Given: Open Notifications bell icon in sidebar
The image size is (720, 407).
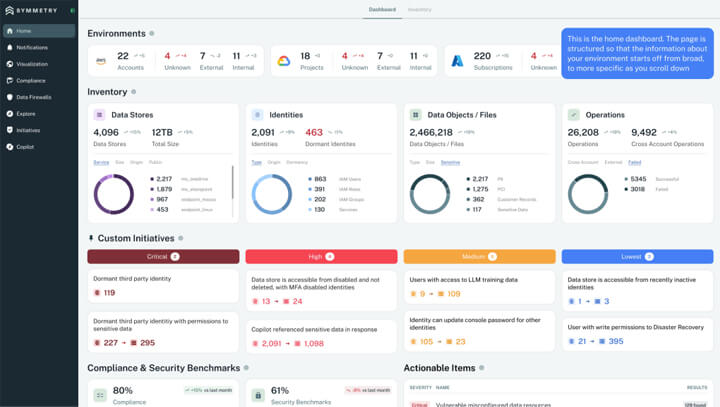Looking at the screenshot, I should coord(10,47).
